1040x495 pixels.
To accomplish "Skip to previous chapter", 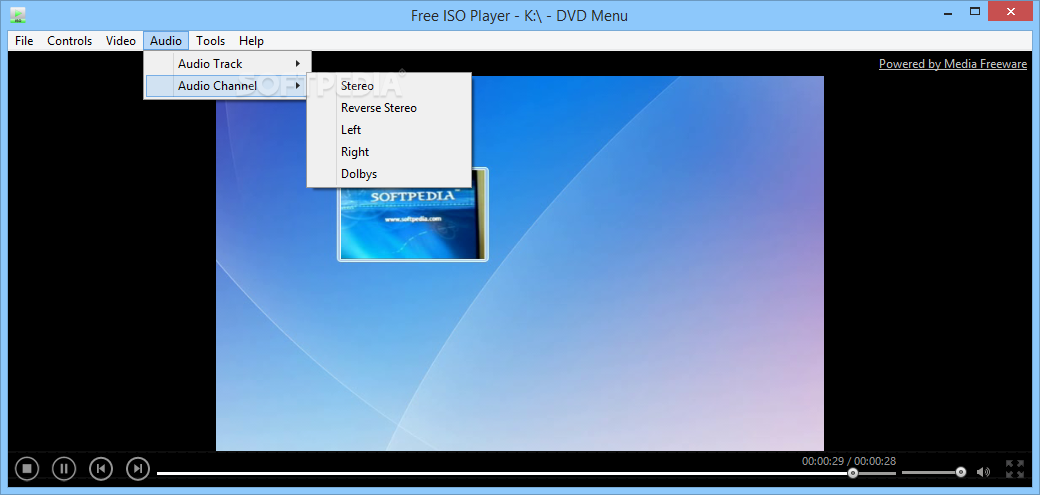I will pos(101,469).
